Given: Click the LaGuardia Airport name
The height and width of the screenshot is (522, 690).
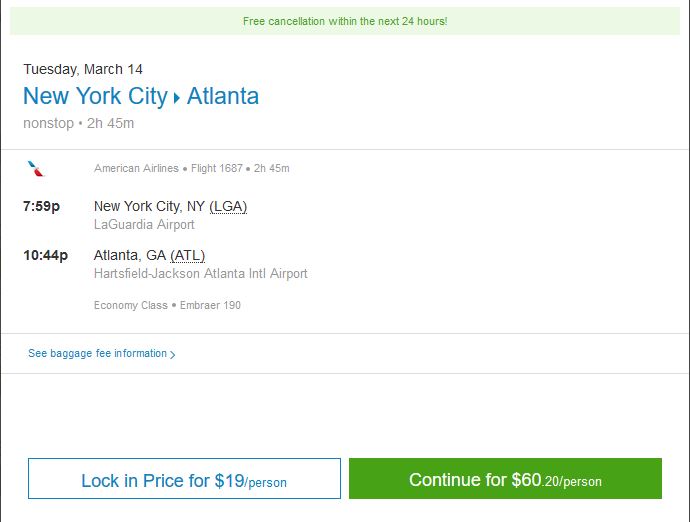Looking at the screenshot, I should [x=144, y=224].
